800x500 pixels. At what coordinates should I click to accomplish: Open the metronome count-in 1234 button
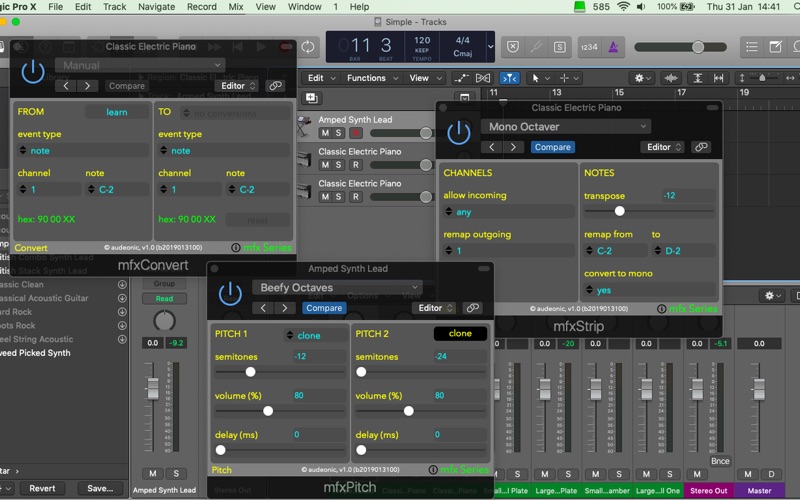click(x=589, y=47)
